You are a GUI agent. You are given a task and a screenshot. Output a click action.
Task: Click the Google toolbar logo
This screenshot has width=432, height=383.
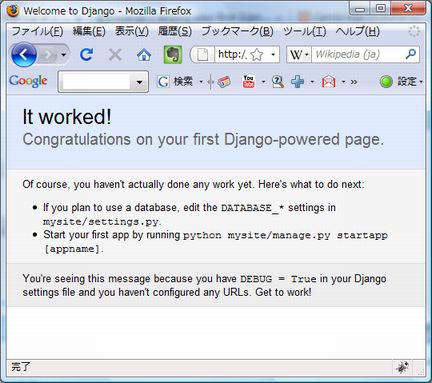point(28,81)
